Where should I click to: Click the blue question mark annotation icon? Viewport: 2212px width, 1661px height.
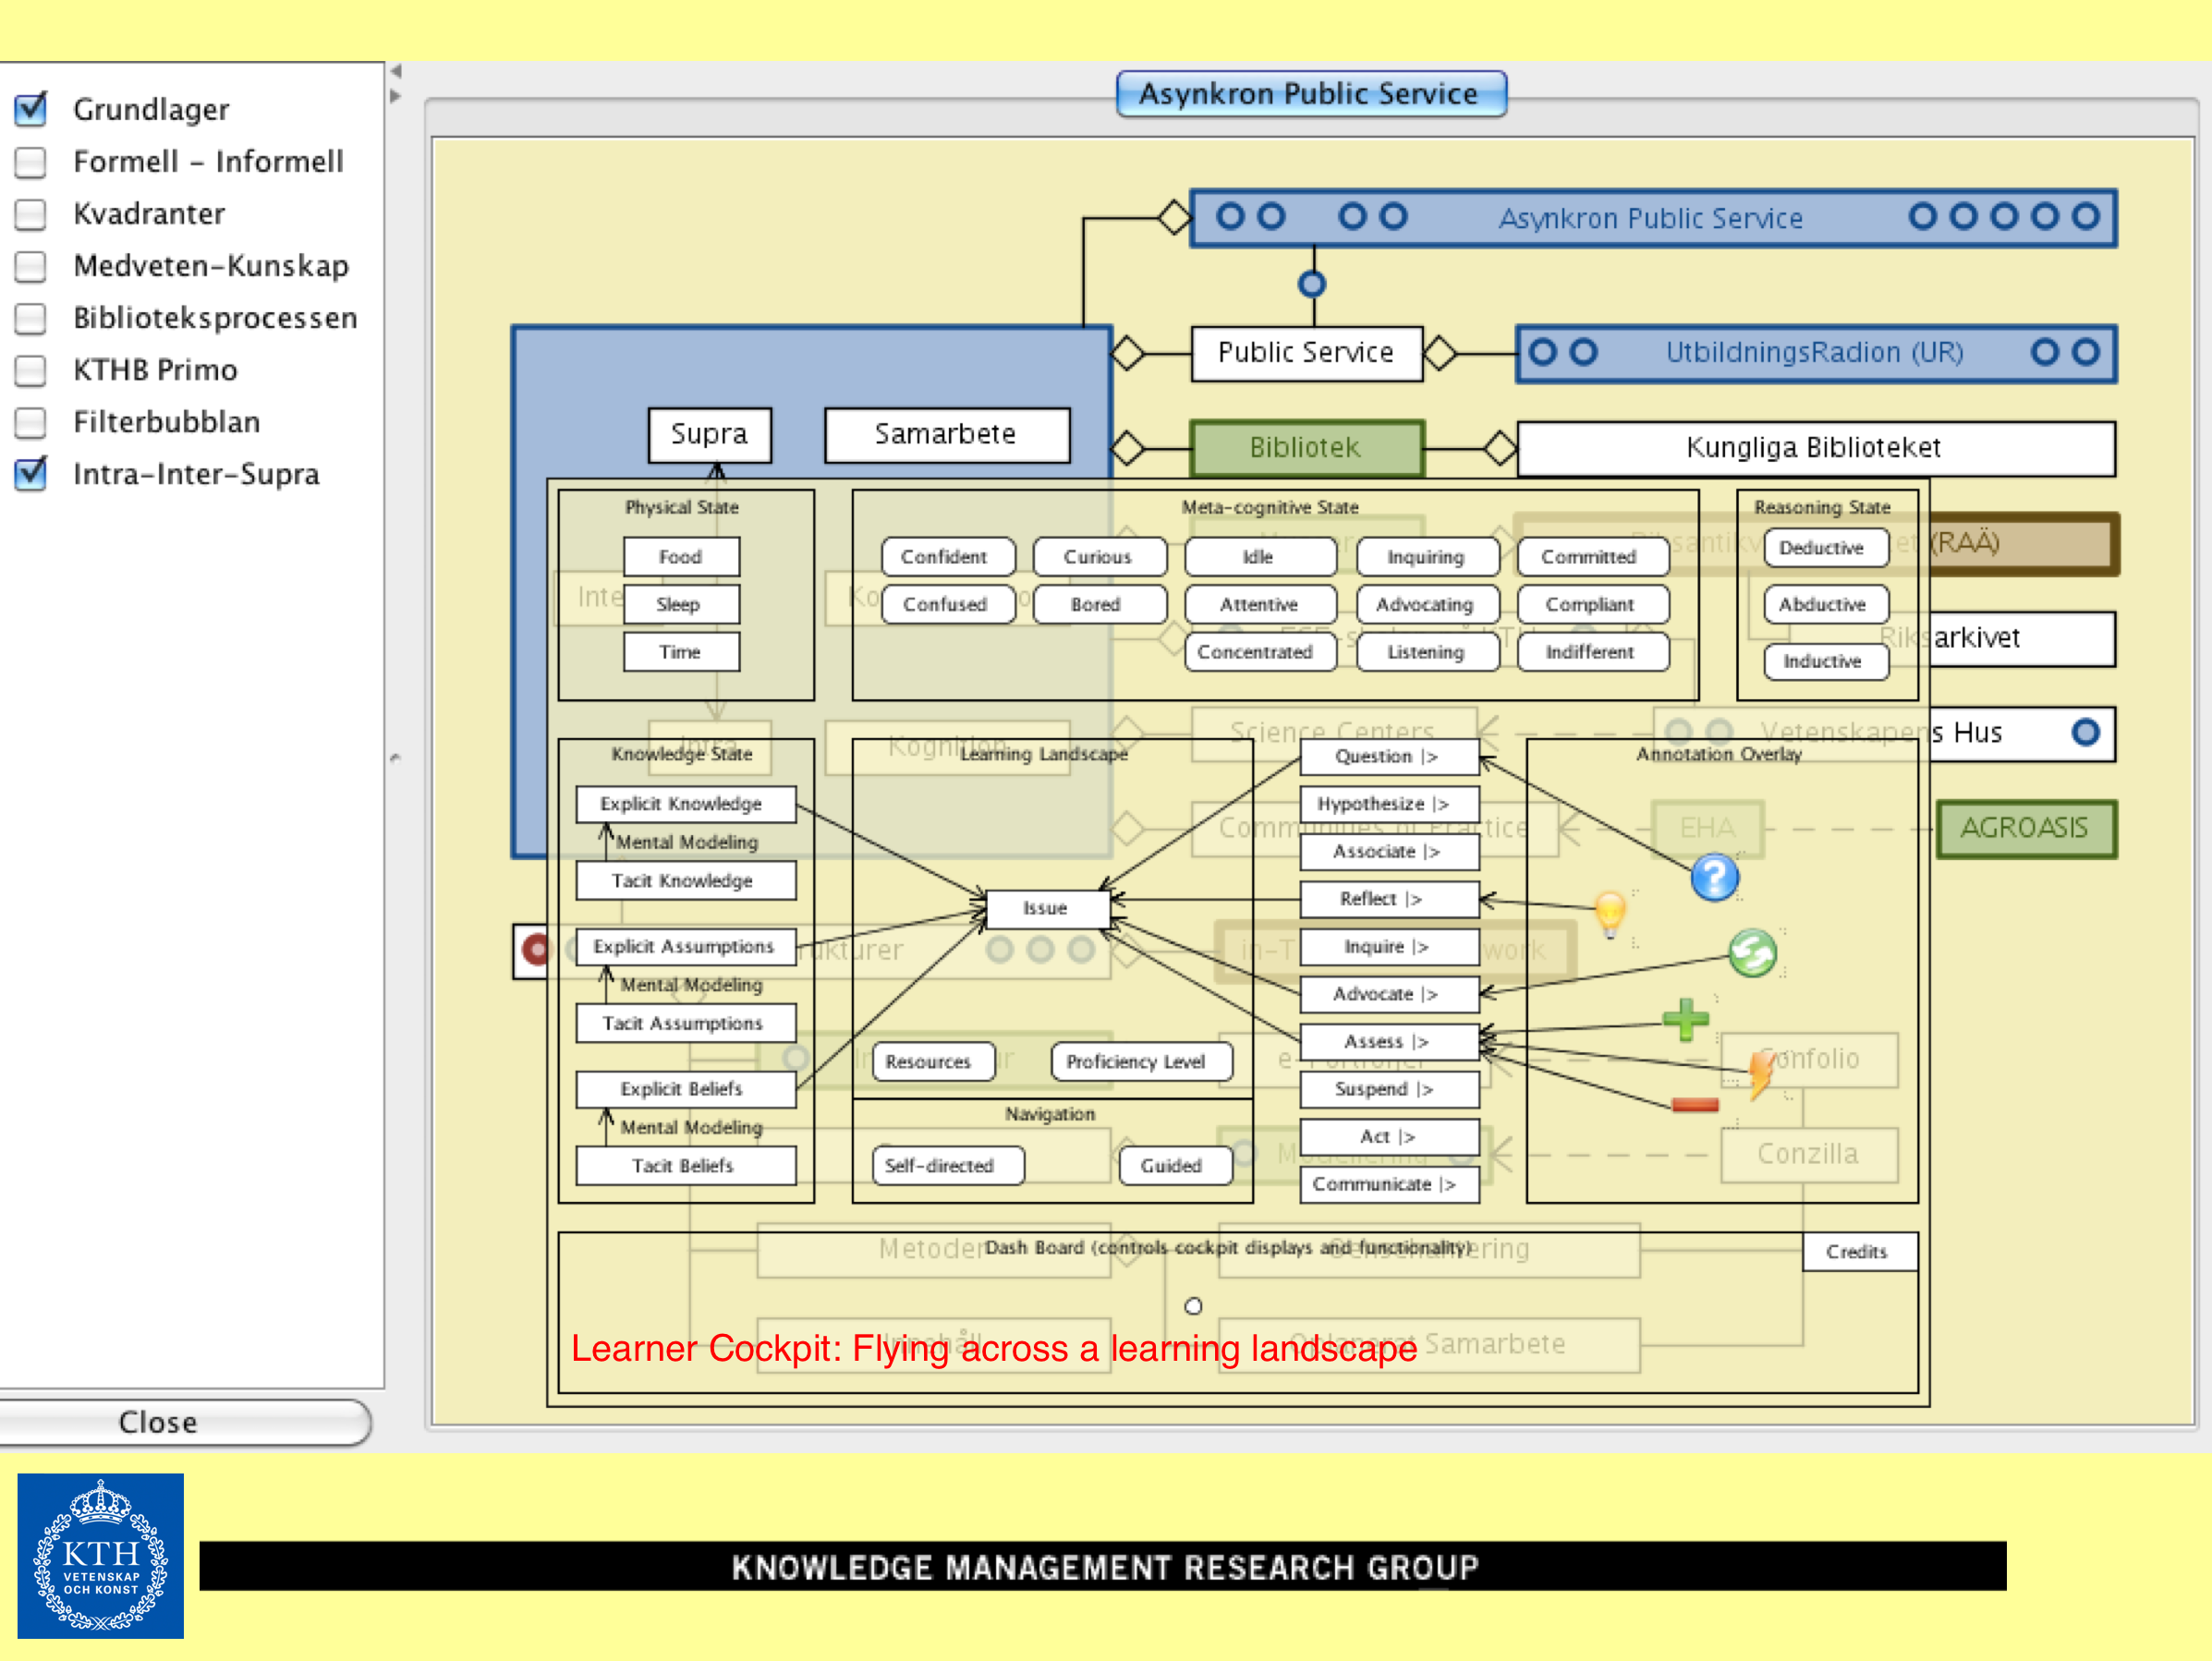(1714, 878)
